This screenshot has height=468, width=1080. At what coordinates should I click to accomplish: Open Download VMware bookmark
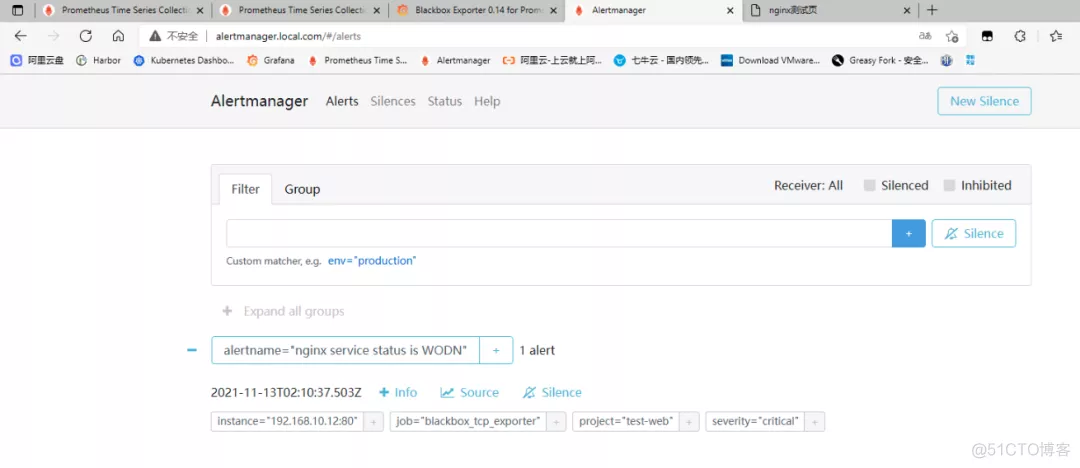click(x=770, y=61)
